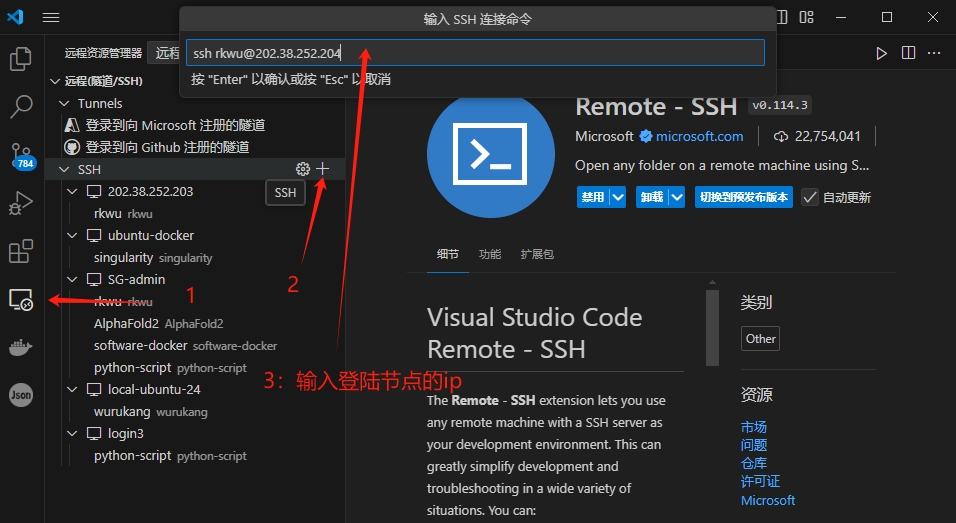The width and height of the screenshot is (956, 523).
Task: Click the Microsoft publisher name
Action: click(x=604, y=137)
